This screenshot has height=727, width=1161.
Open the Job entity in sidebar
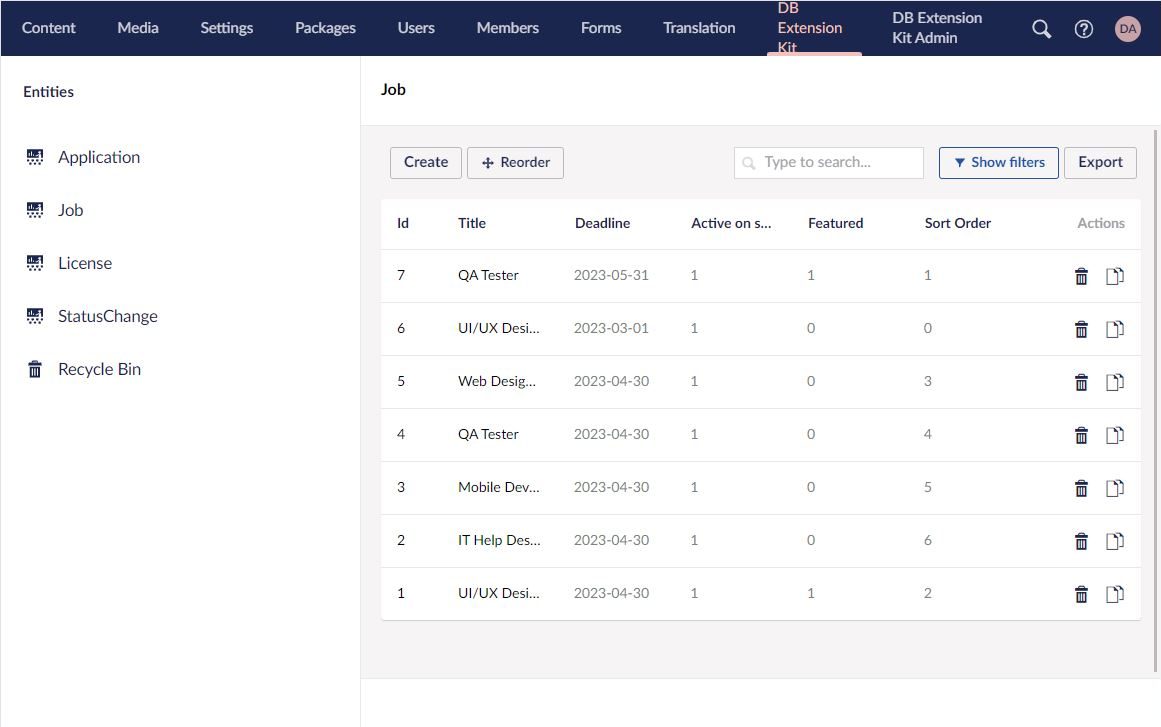pyautogui.click(x=70, y=210)
